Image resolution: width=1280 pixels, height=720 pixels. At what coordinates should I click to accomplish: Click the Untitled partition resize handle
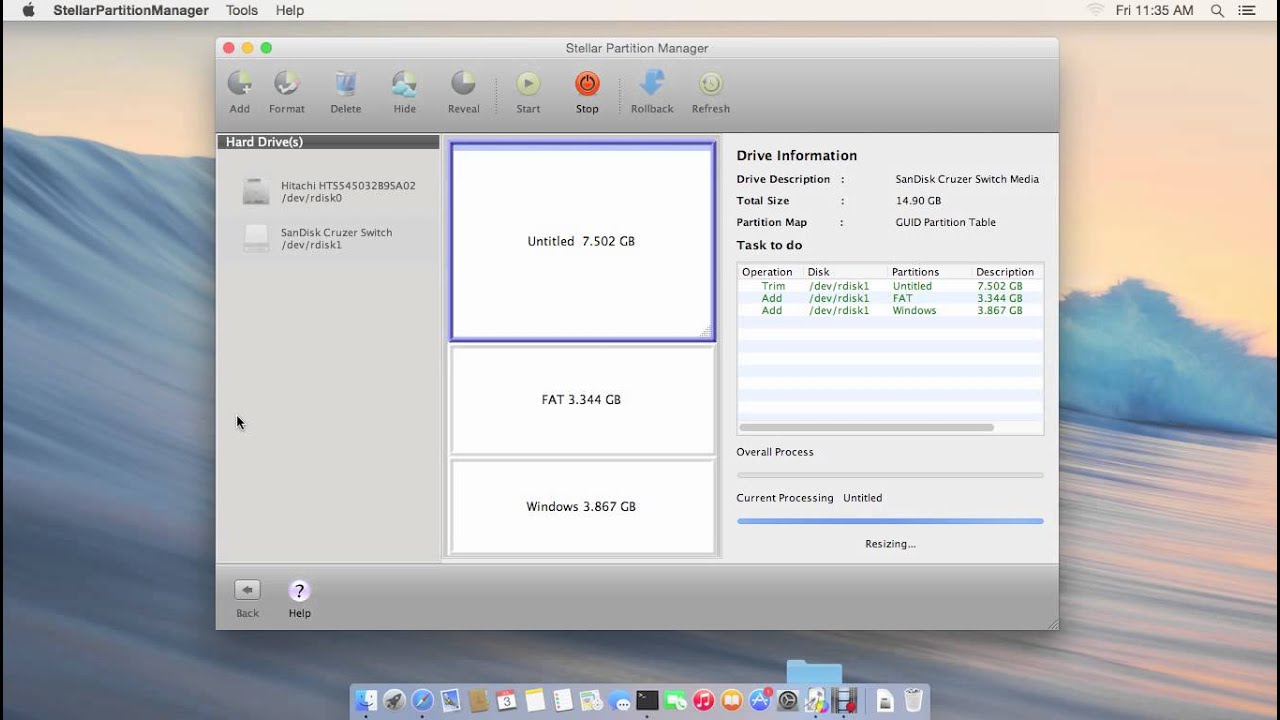[706, 332]
